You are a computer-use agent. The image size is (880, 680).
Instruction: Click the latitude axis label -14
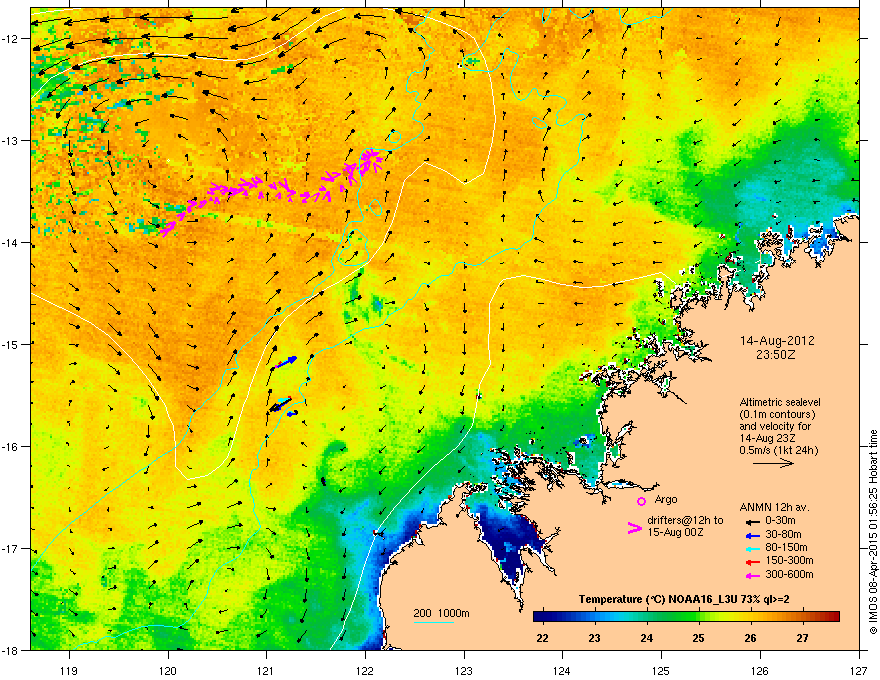click(x=12, y=242)
